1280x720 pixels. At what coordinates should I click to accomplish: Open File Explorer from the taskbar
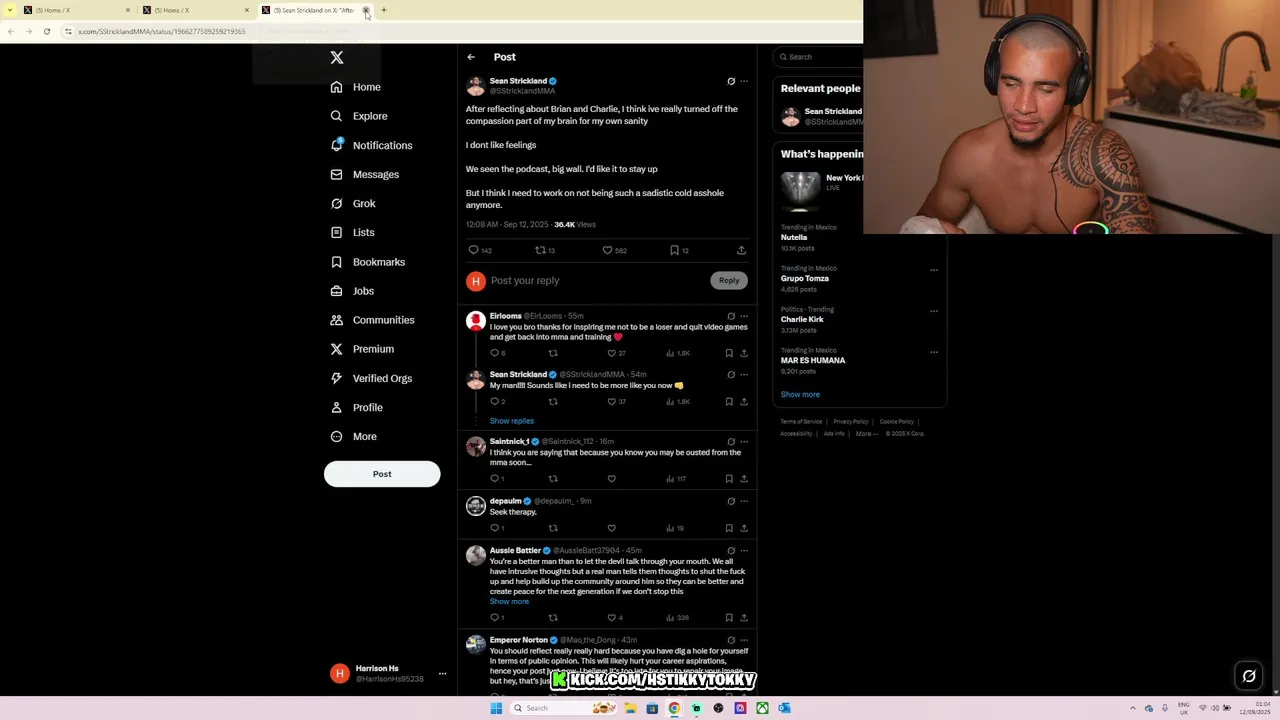pos(630,708)
